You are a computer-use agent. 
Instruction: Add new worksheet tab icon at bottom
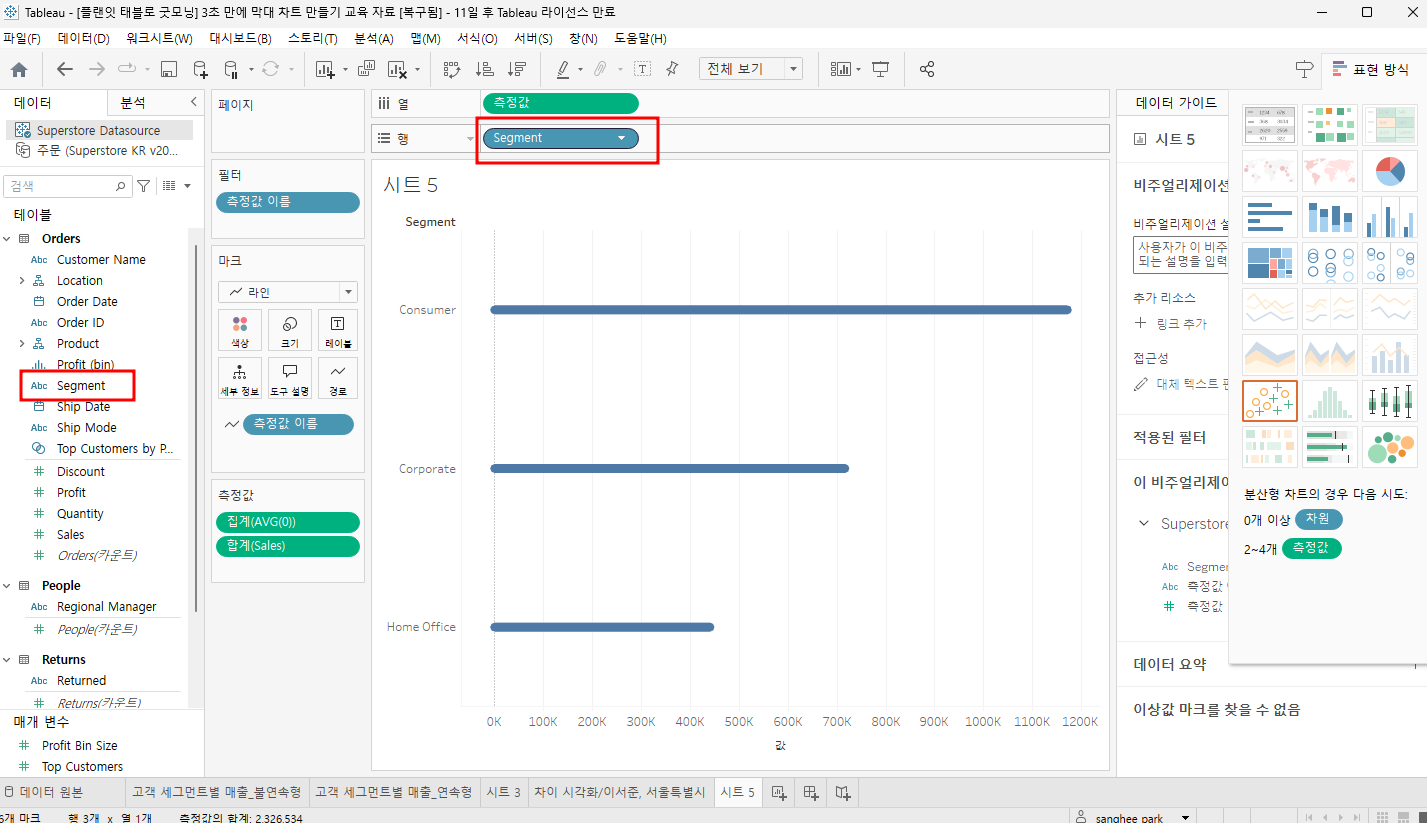[779, 792]
